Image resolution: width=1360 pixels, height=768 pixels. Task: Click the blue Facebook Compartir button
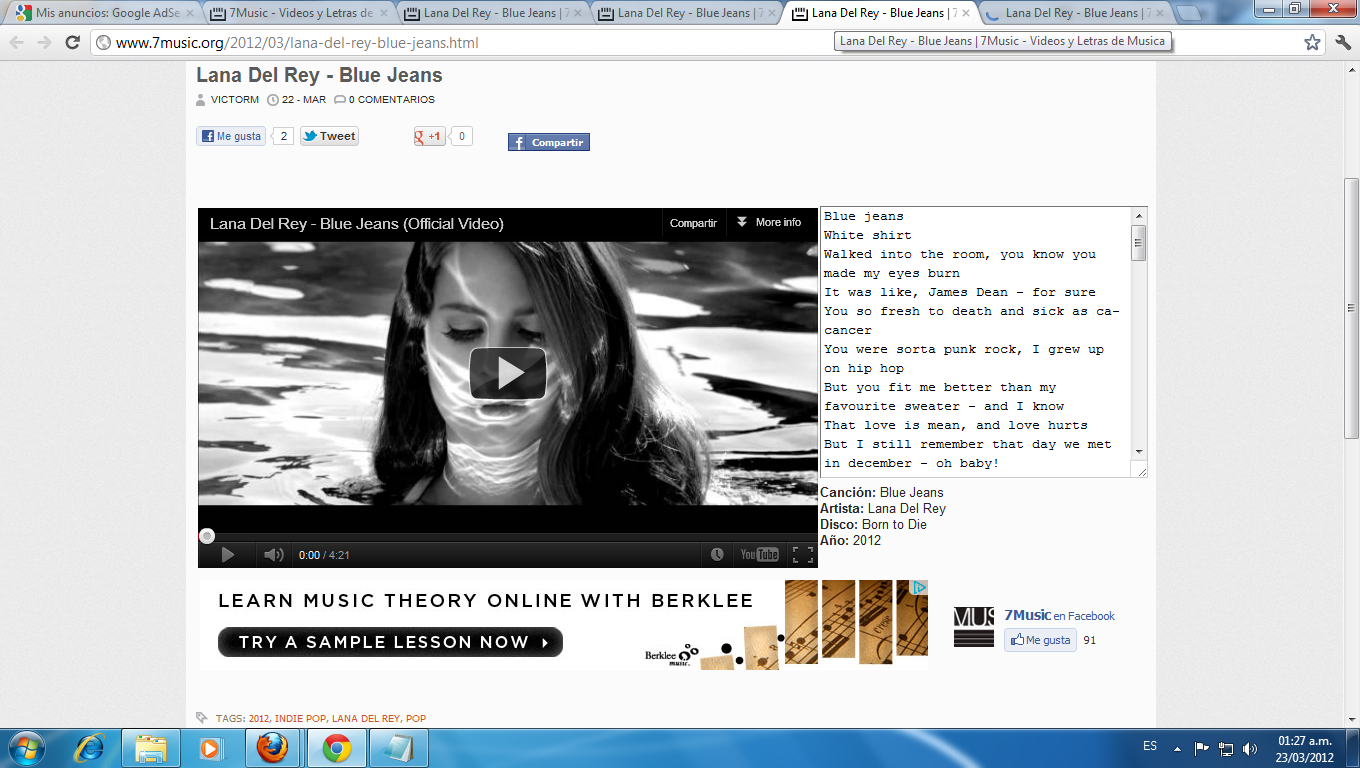tap(549, 142)
